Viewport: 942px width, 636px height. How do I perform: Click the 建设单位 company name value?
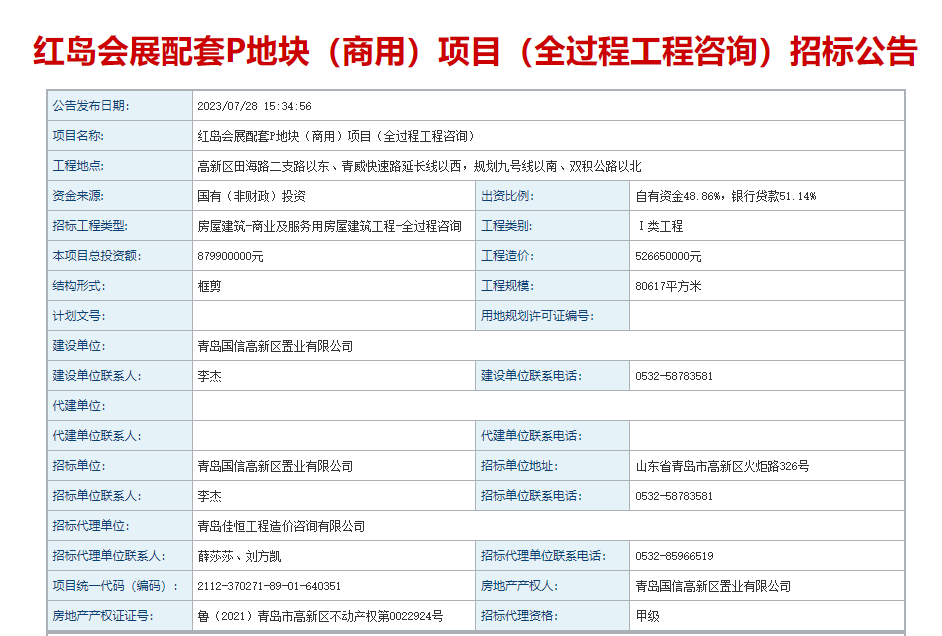275,346
